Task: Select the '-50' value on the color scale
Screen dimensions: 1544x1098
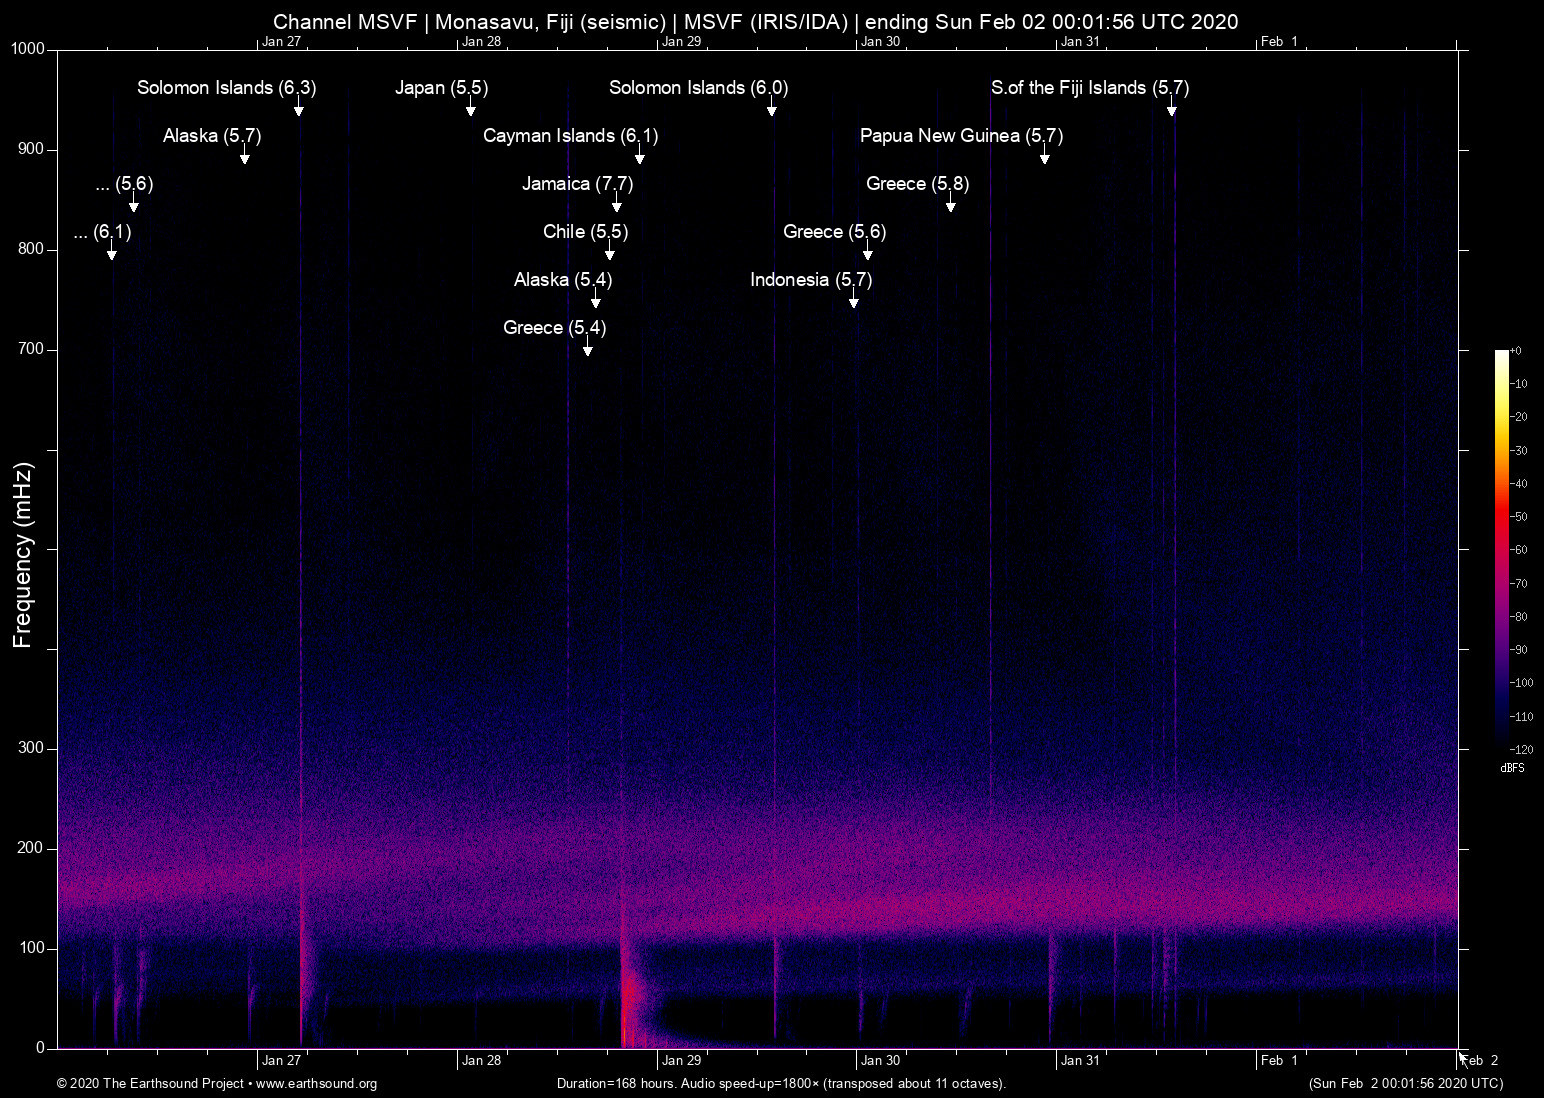Action: pyautogui.click(x=1519, y=517)
